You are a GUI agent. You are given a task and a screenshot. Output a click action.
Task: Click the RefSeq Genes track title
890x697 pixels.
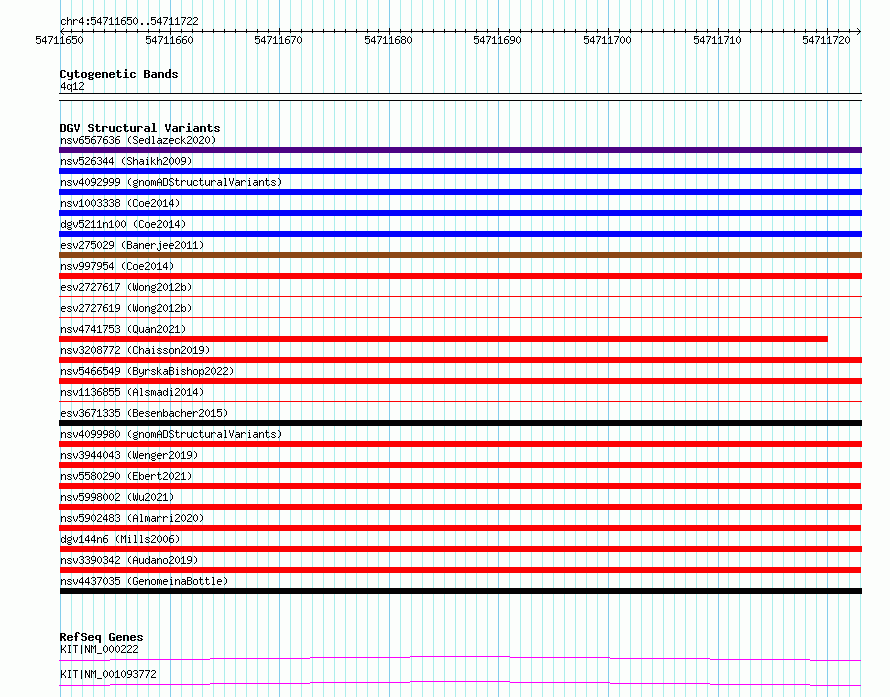pos(101,637)
